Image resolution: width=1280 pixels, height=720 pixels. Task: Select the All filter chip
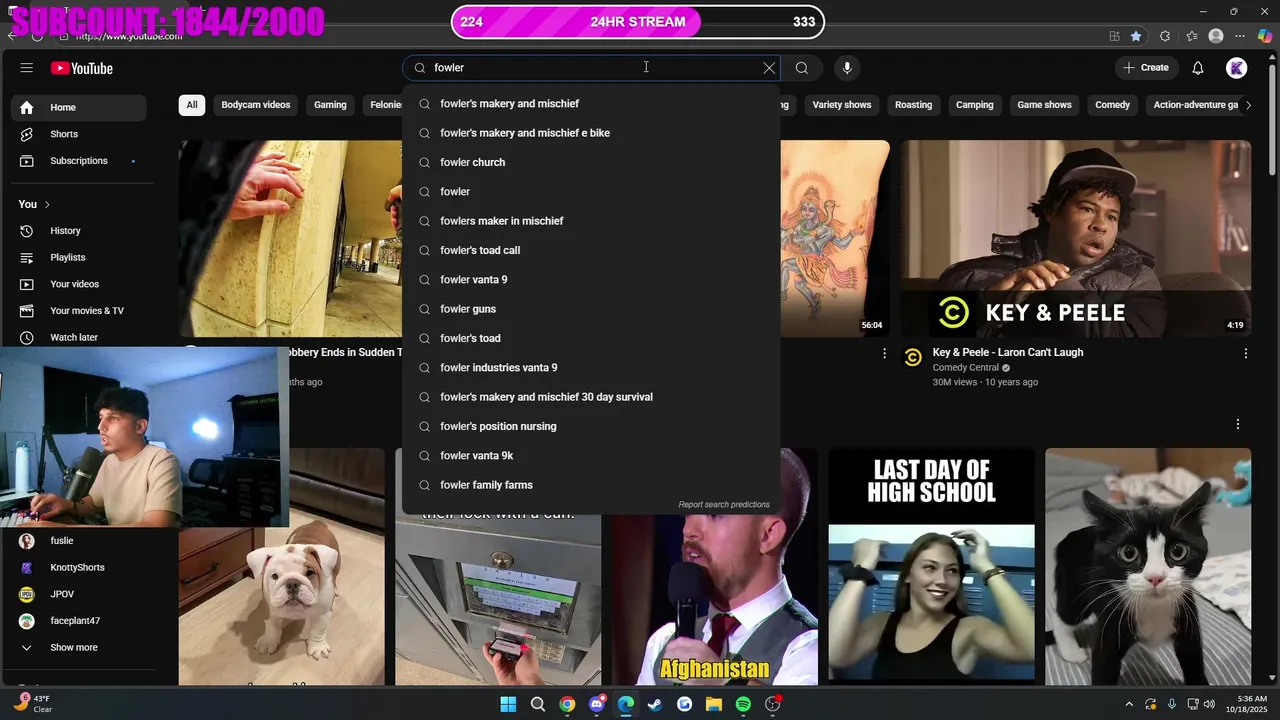click(192, 105)
